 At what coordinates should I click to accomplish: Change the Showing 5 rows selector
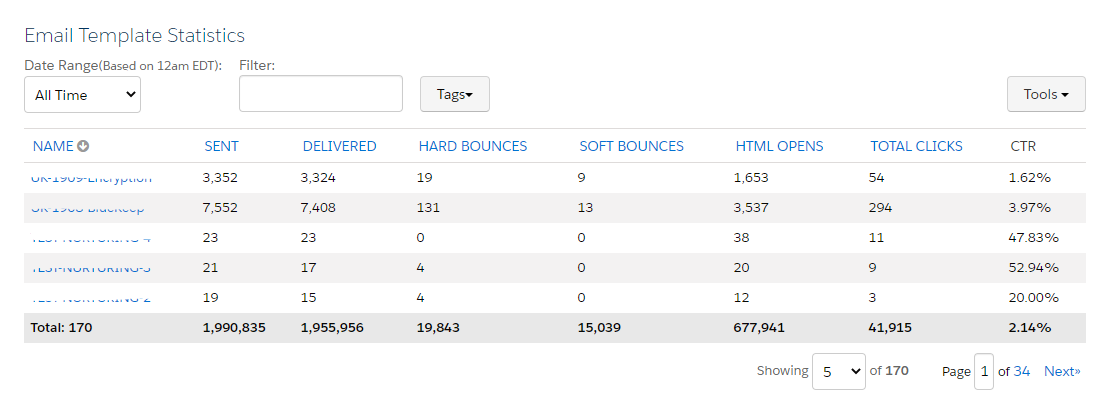point(839,371)
